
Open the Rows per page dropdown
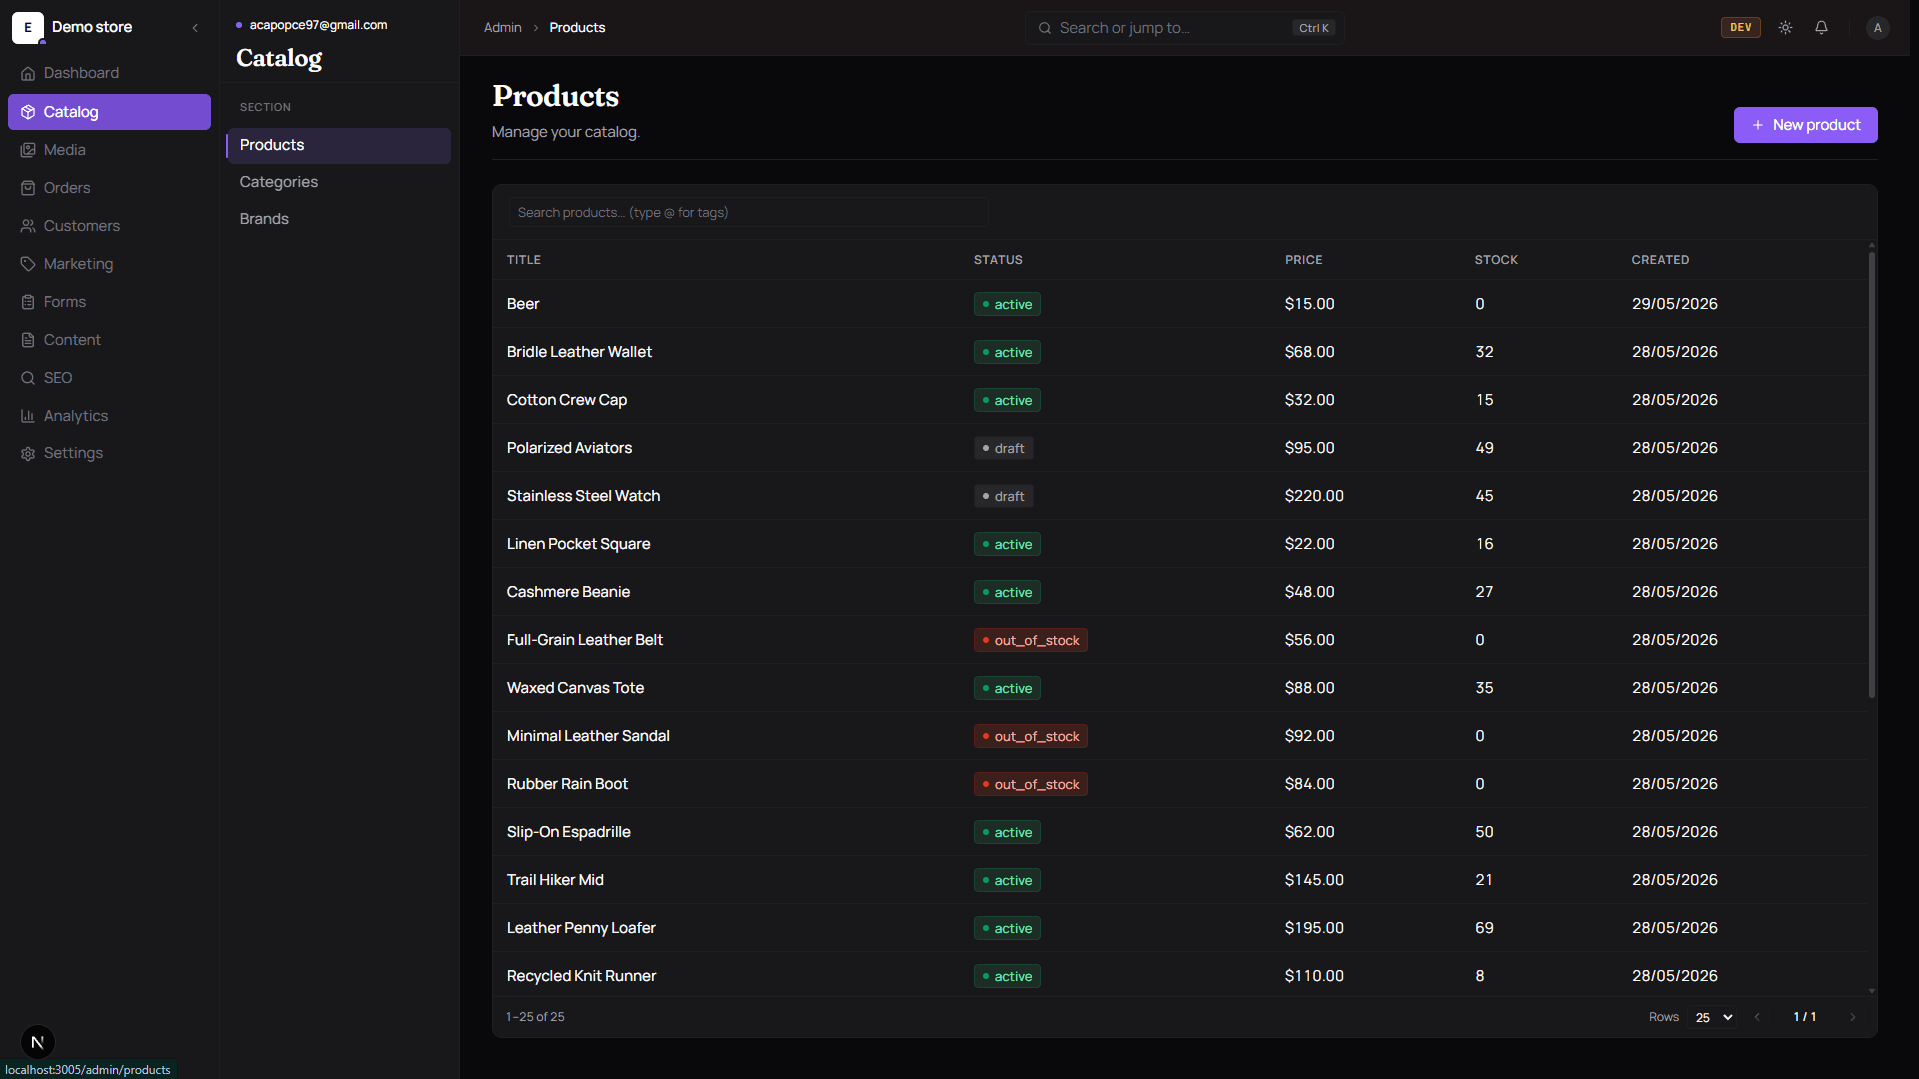point(1713,1017)
